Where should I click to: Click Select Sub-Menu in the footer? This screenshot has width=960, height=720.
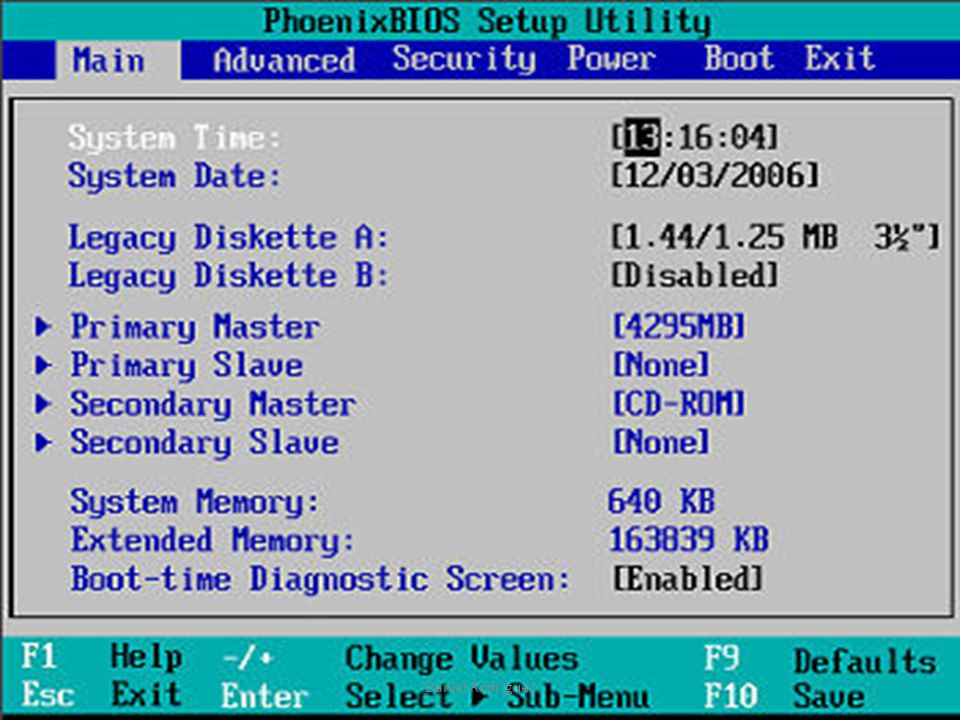[x=497, y=697]
